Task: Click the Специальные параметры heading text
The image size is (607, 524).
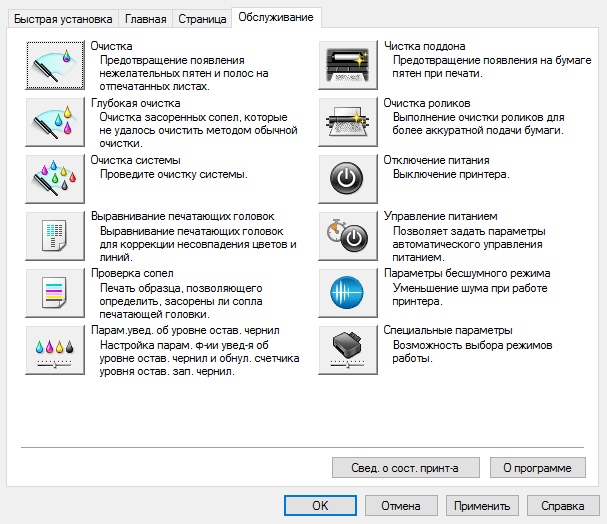Action: tap(448, 330)
